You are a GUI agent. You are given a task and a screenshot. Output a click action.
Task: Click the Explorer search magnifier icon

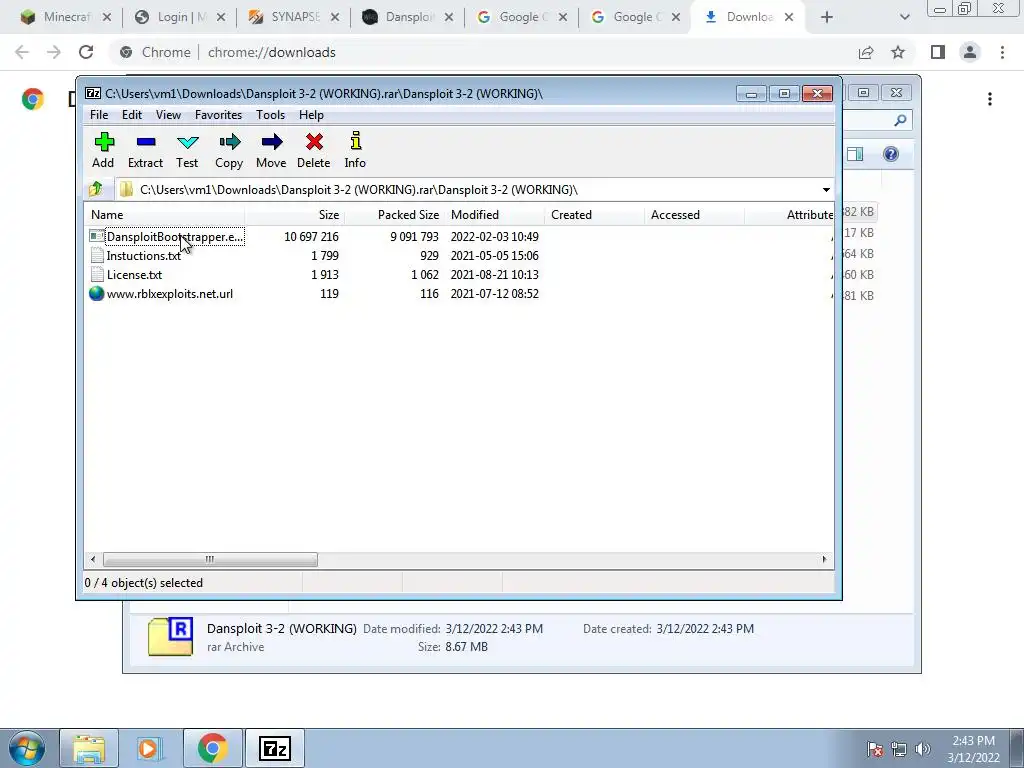click(x=900, y=120)
